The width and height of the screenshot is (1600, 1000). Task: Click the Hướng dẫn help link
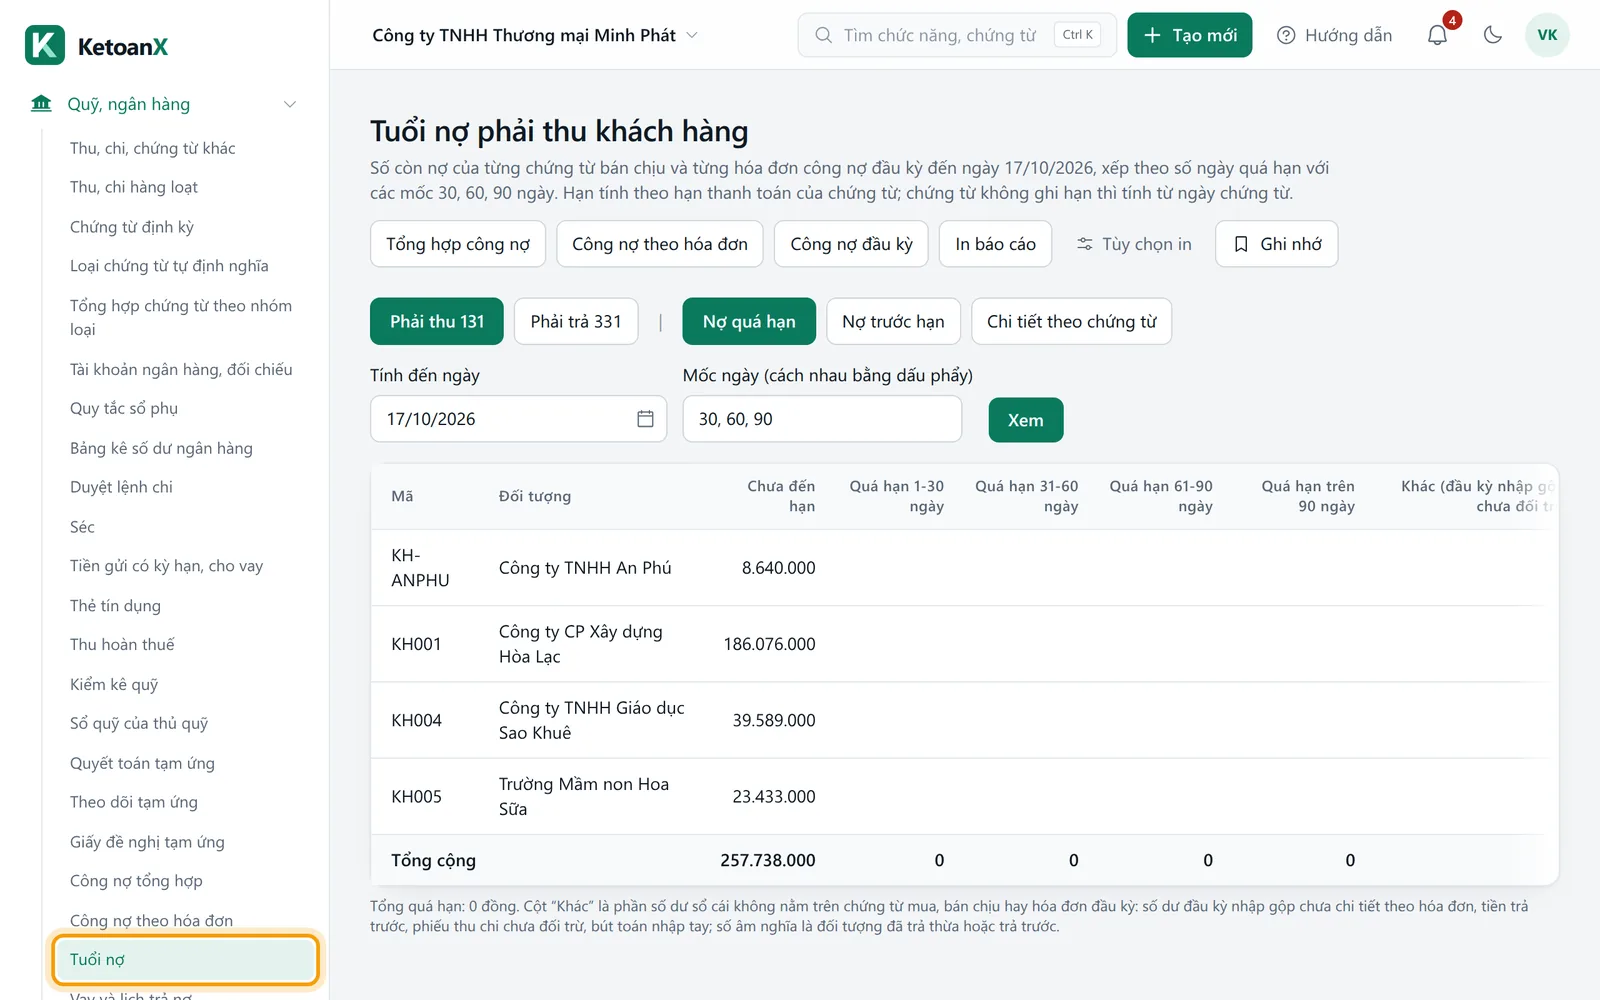[1334, 35]
